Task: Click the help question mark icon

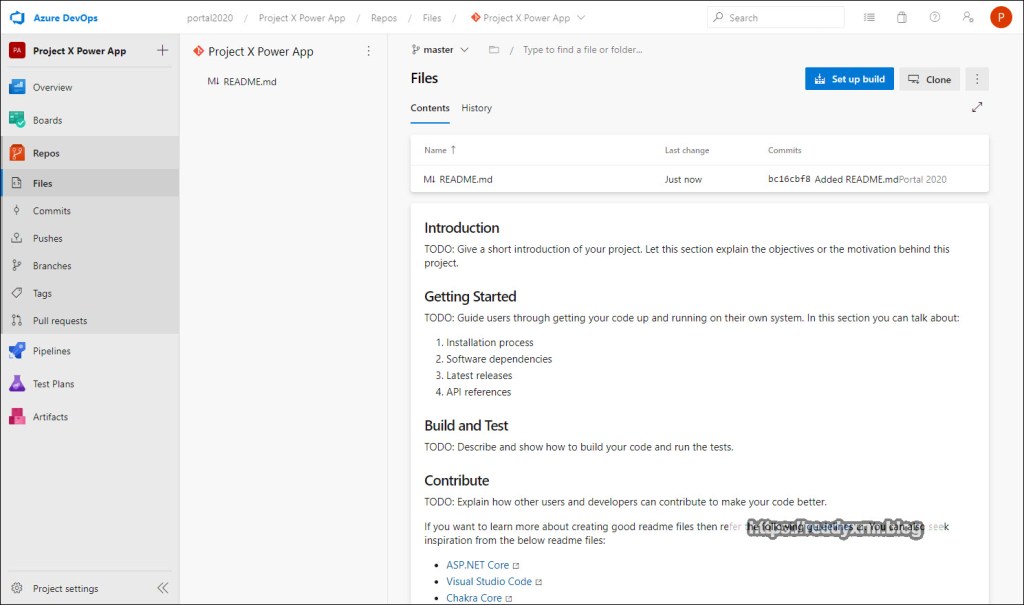Action: [x=934, y=18]
